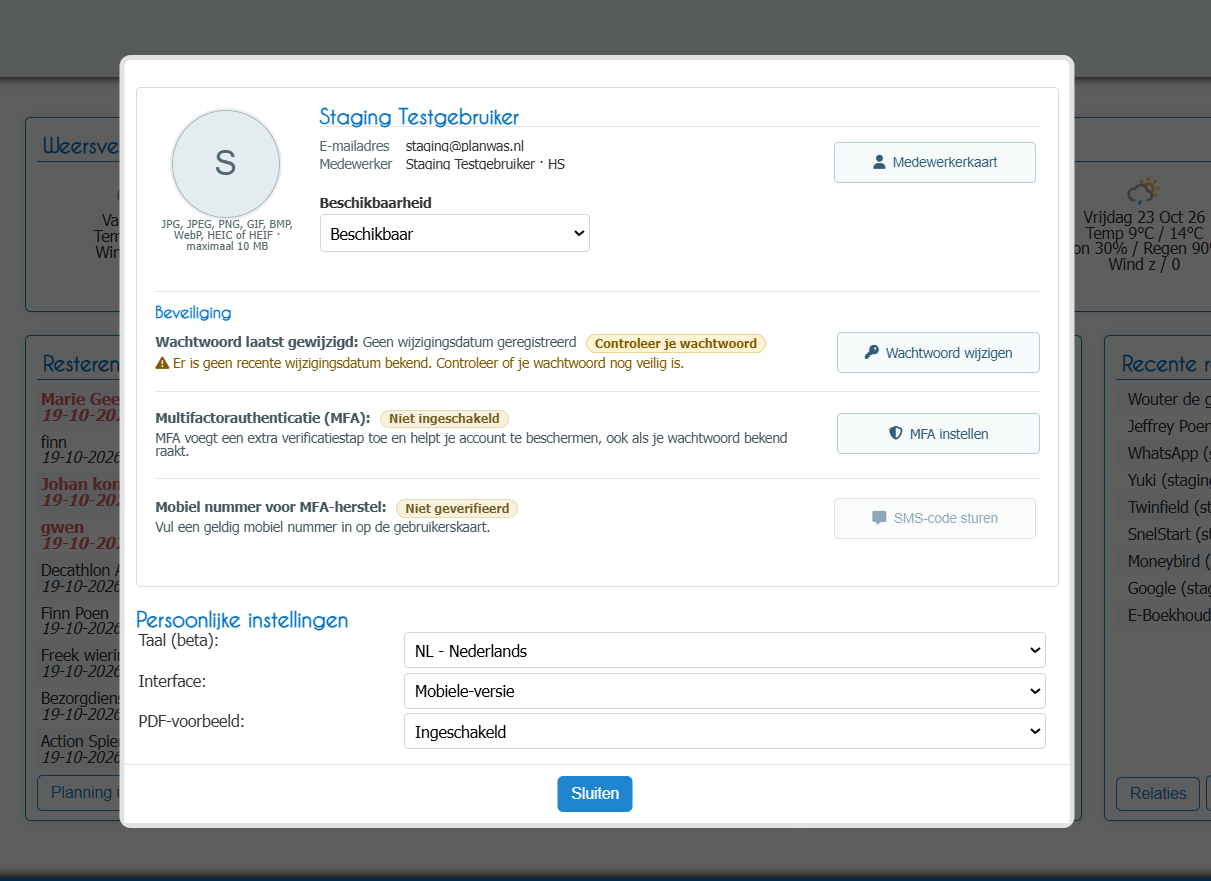Viewport: 1211px width, 881px height.
Task: Click the WhatsApp entry in the background list
Action: (x=1169, y=453)
